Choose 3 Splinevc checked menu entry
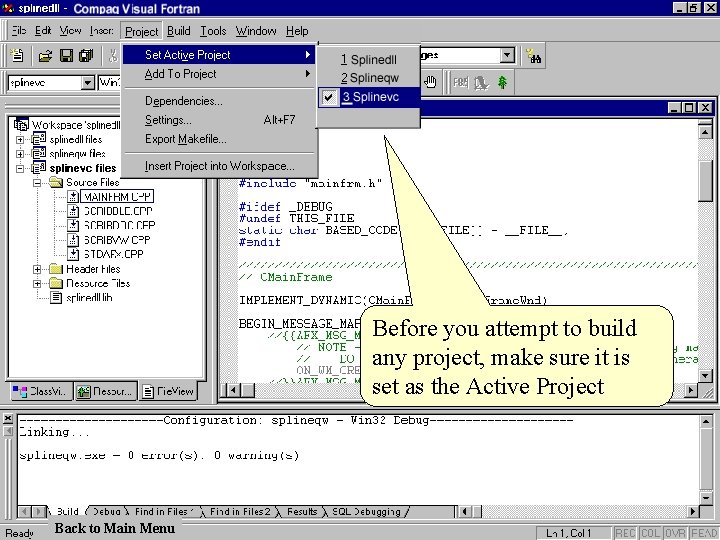Viewport: 720px width, 540px height. (369, 97)
